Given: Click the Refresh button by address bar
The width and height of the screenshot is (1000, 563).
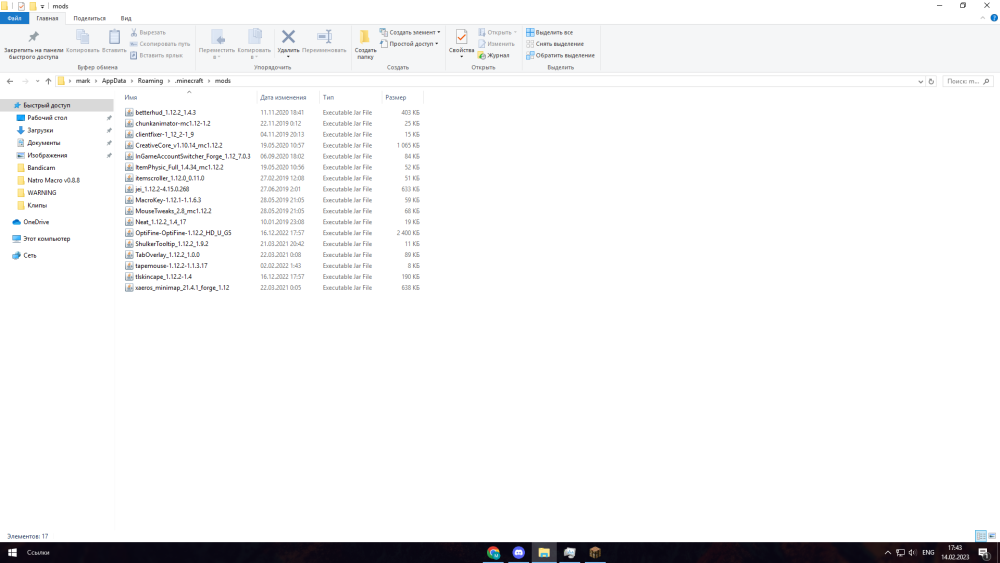Looking at the screenshot, I should pos(931,82).
